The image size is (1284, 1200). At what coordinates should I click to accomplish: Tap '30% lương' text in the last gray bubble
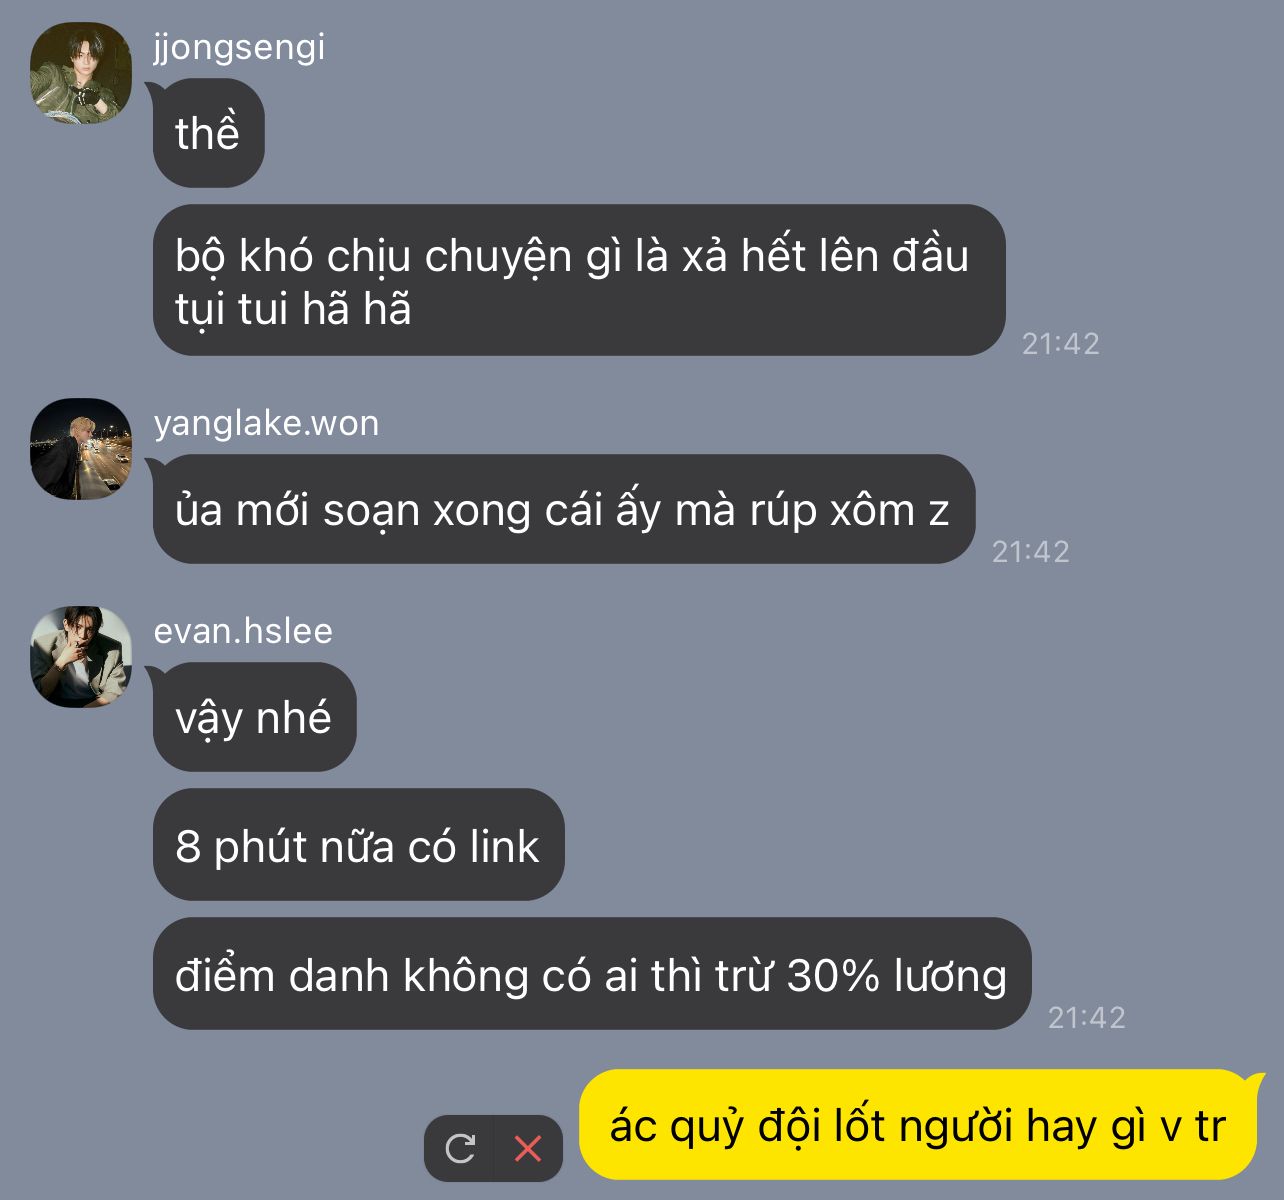897,975
